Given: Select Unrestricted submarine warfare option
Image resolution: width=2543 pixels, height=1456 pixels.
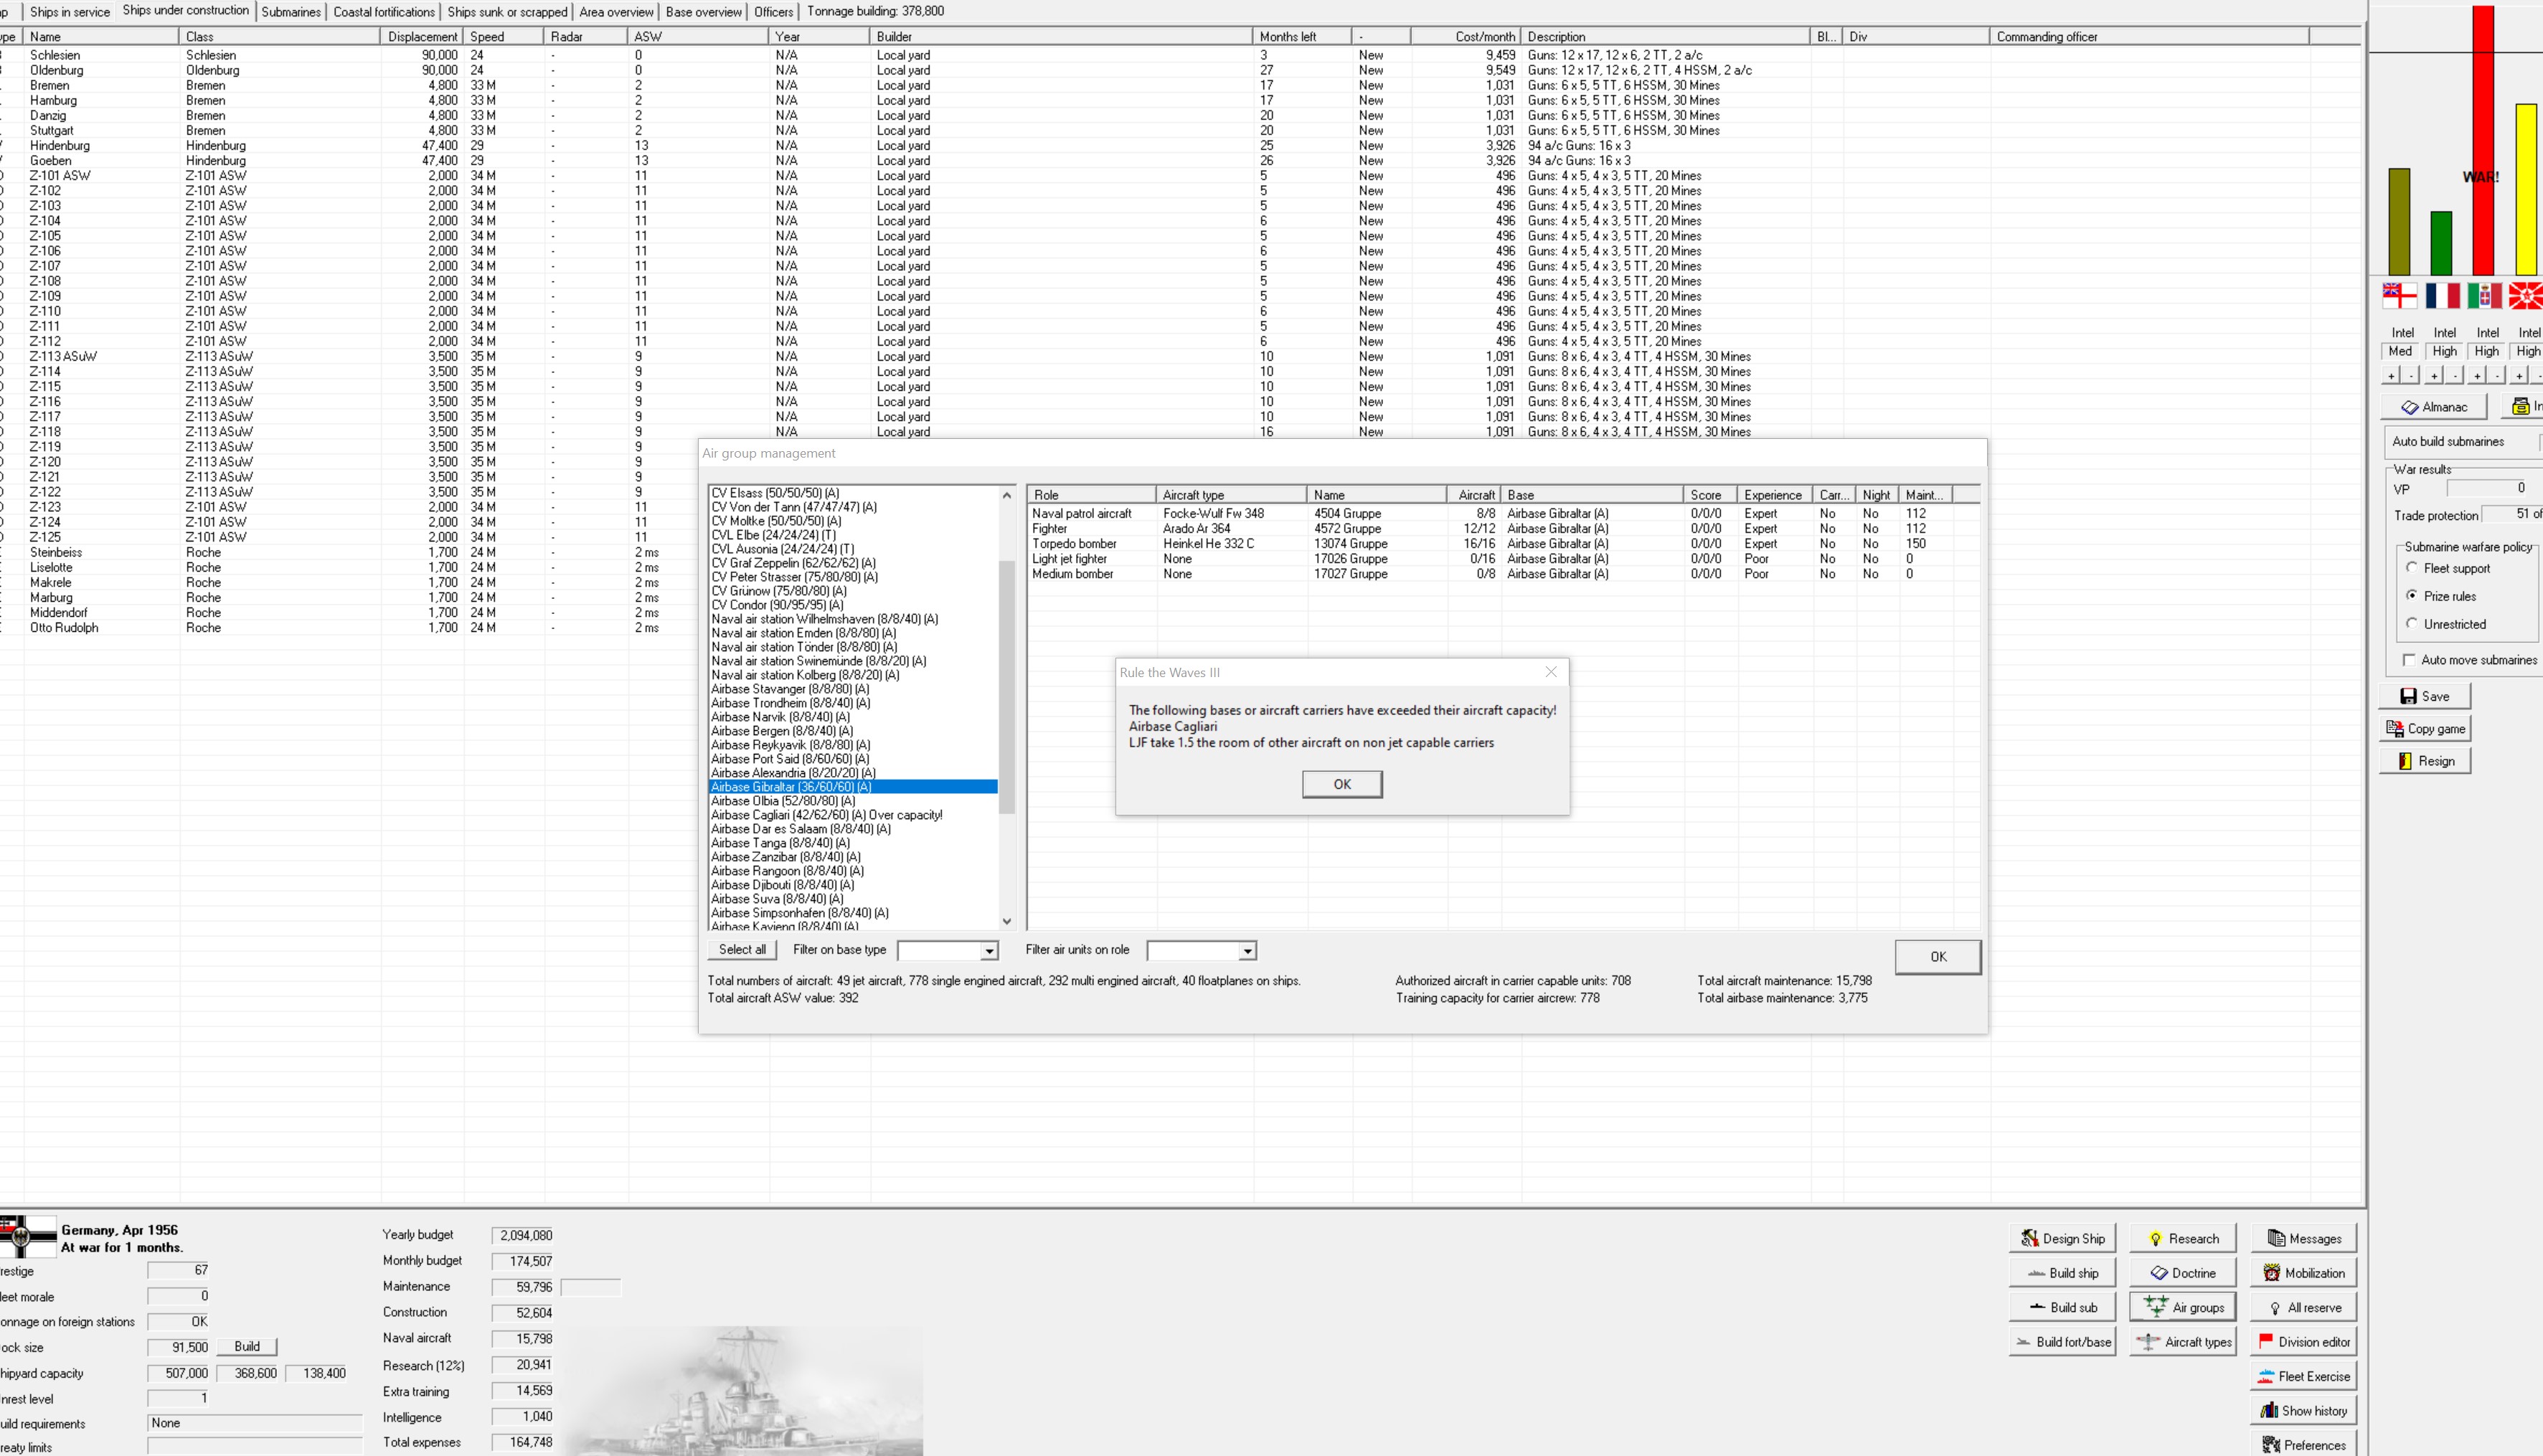Looking at the screenshot, I should pyautogui.click(x=2412, y=624).
